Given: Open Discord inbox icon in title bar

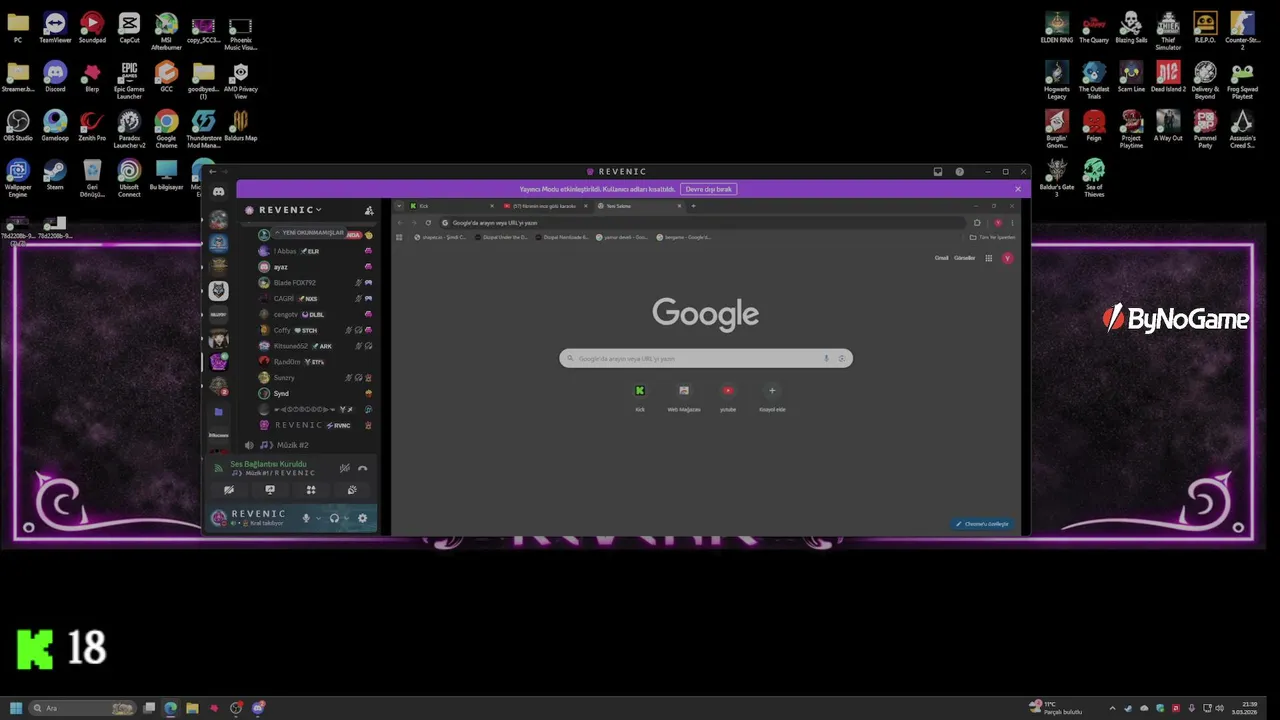Looking at the screenshot, I should pyautogui.click(x=937, y=172).
